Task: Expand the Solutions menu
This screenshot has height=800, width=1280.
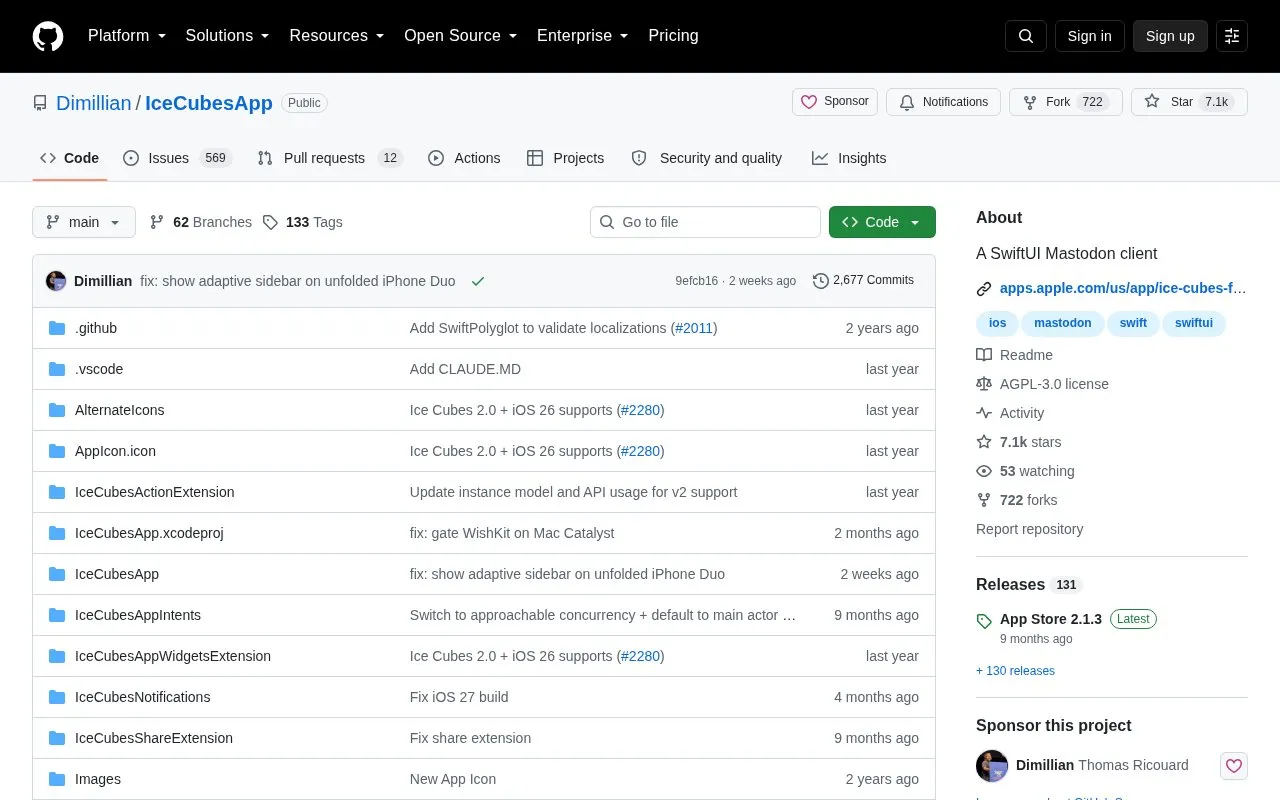Action: (x=227, y=36)
